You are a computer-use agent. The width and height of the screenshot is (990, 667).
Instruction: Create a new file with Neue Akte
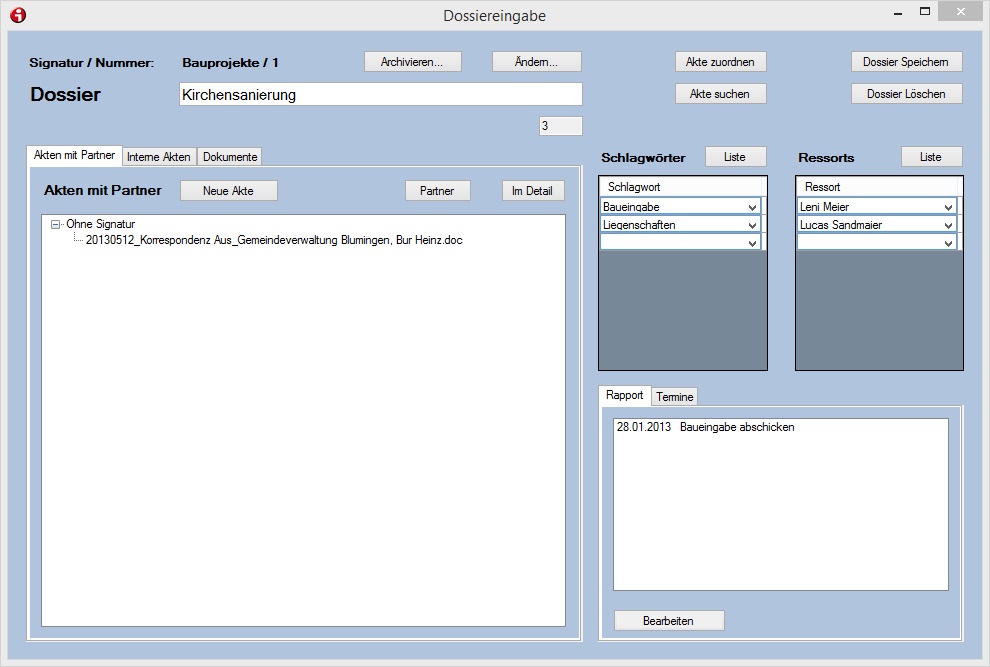pos(228,191)
